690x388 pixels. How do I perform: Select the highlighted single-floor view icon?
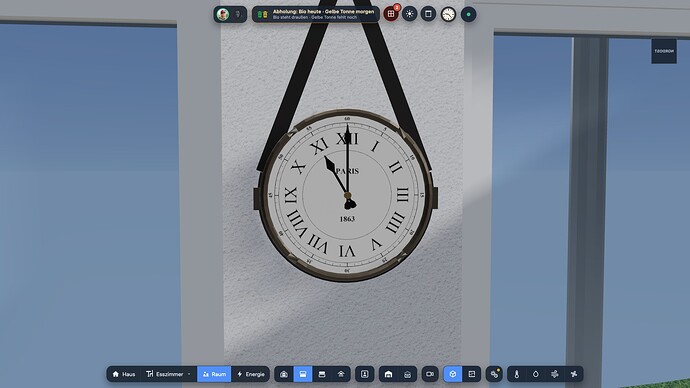point(303,374)
